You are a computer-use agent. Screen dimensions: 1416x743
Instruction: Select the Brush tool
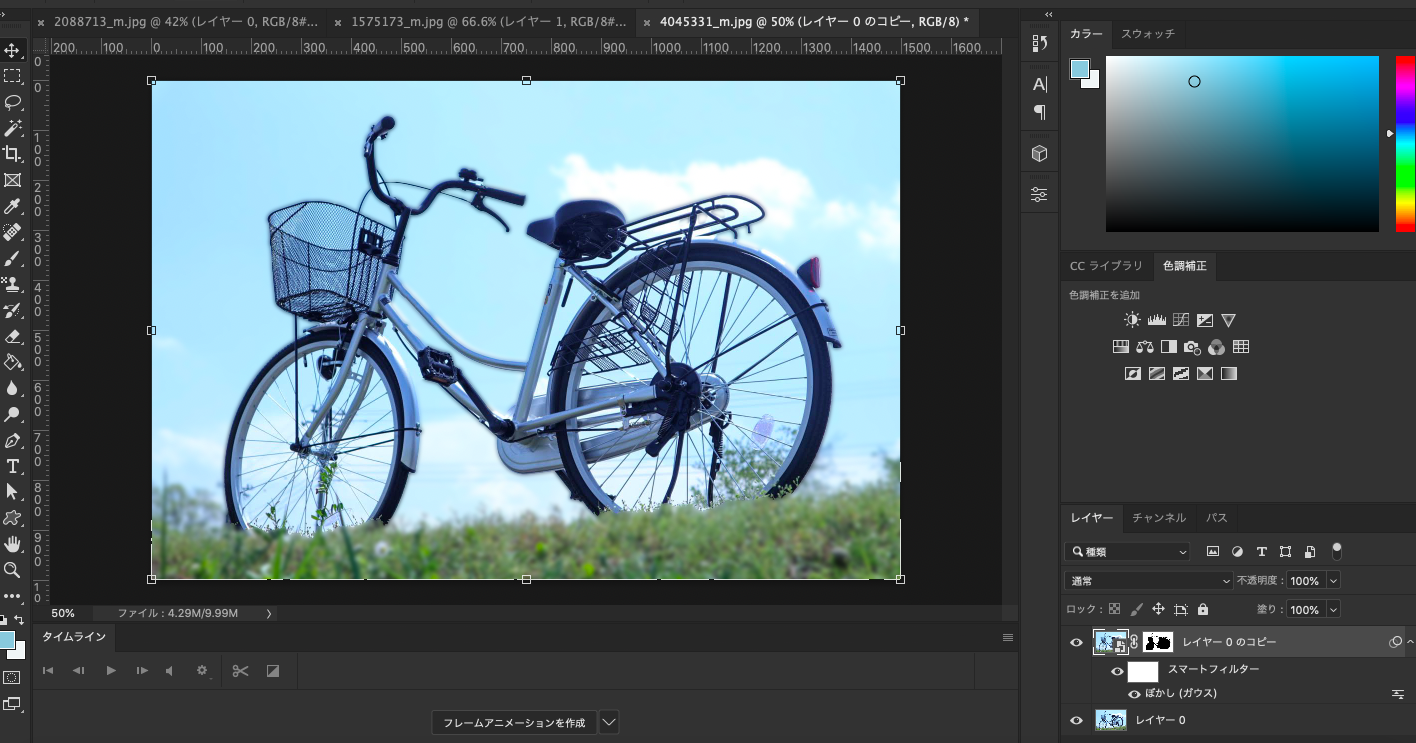click(x=12, y=258)
